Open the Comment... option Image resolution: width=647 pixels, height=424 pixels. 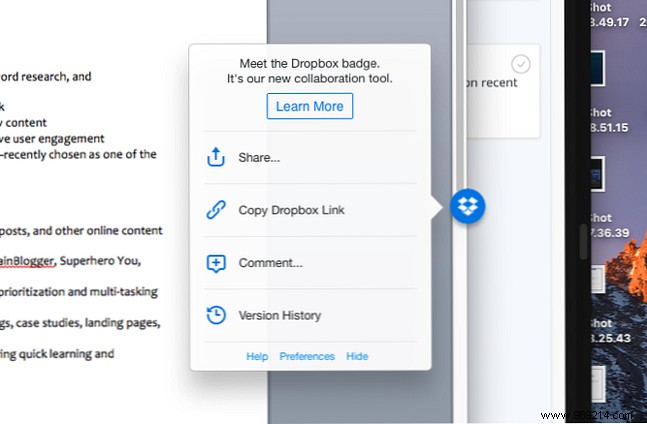pos(310,263)
